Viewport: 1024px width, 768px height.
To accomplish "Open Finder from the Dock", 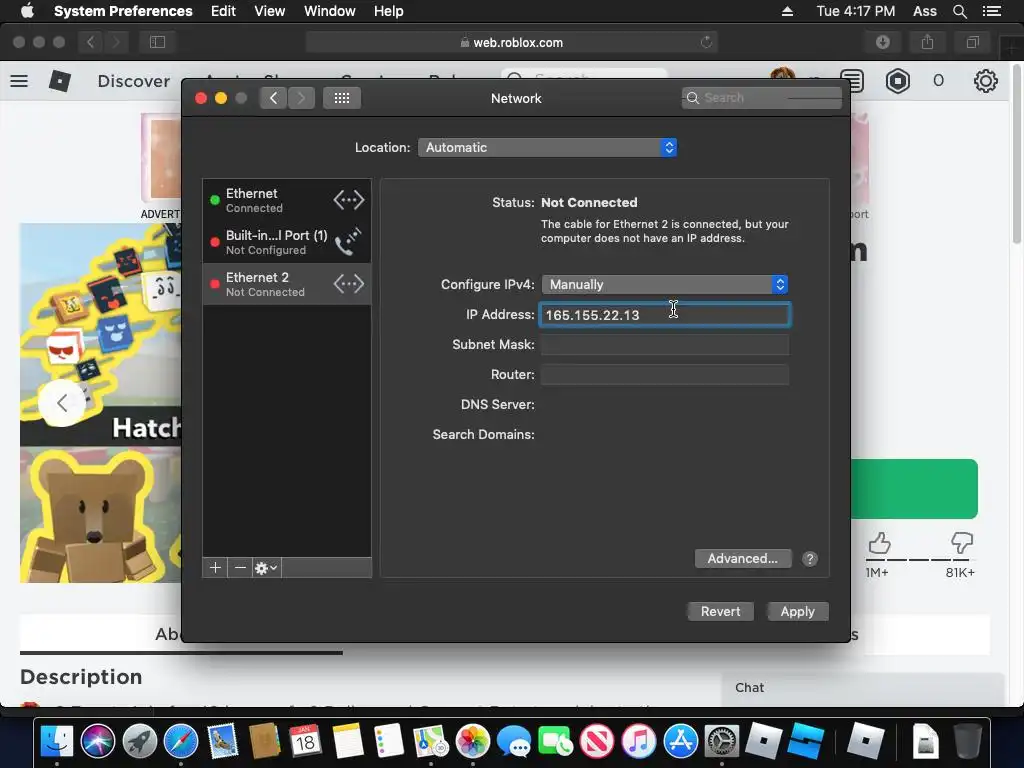I will point(57,741).
